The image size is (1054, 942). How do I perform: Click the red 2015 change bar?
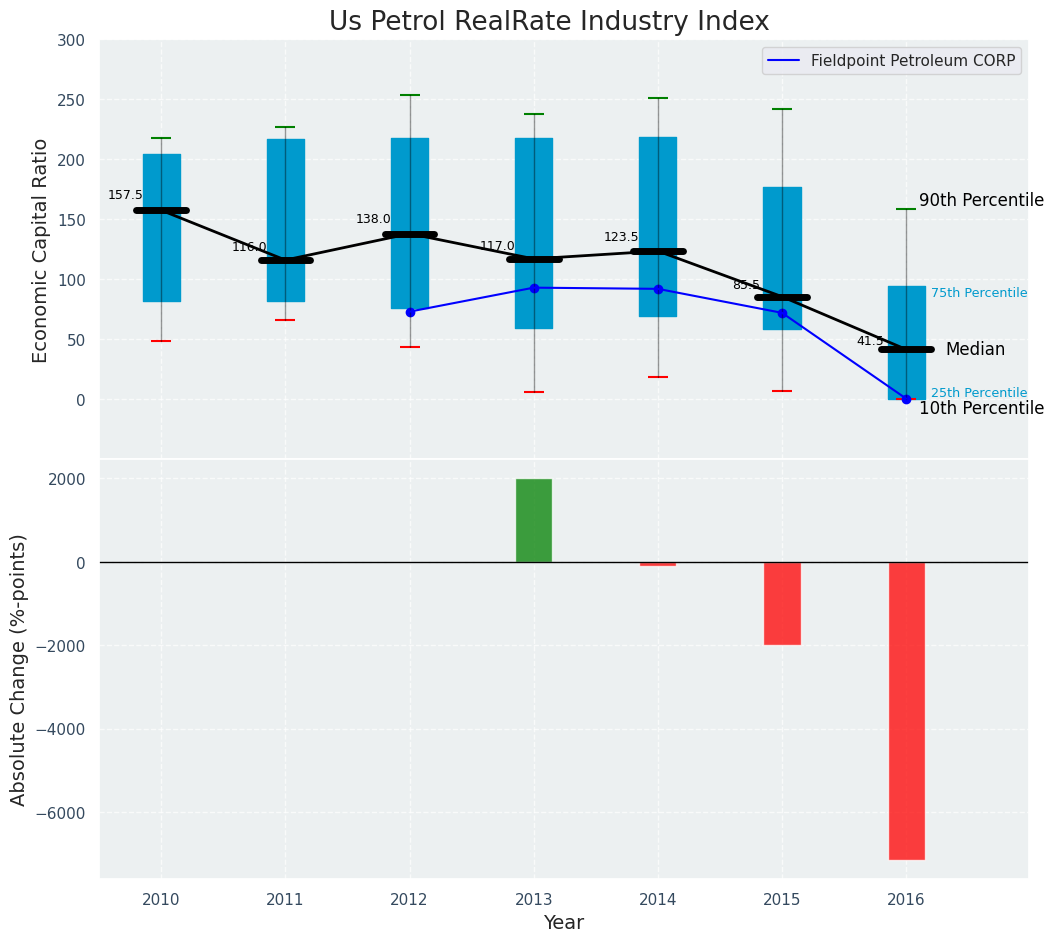782,603
